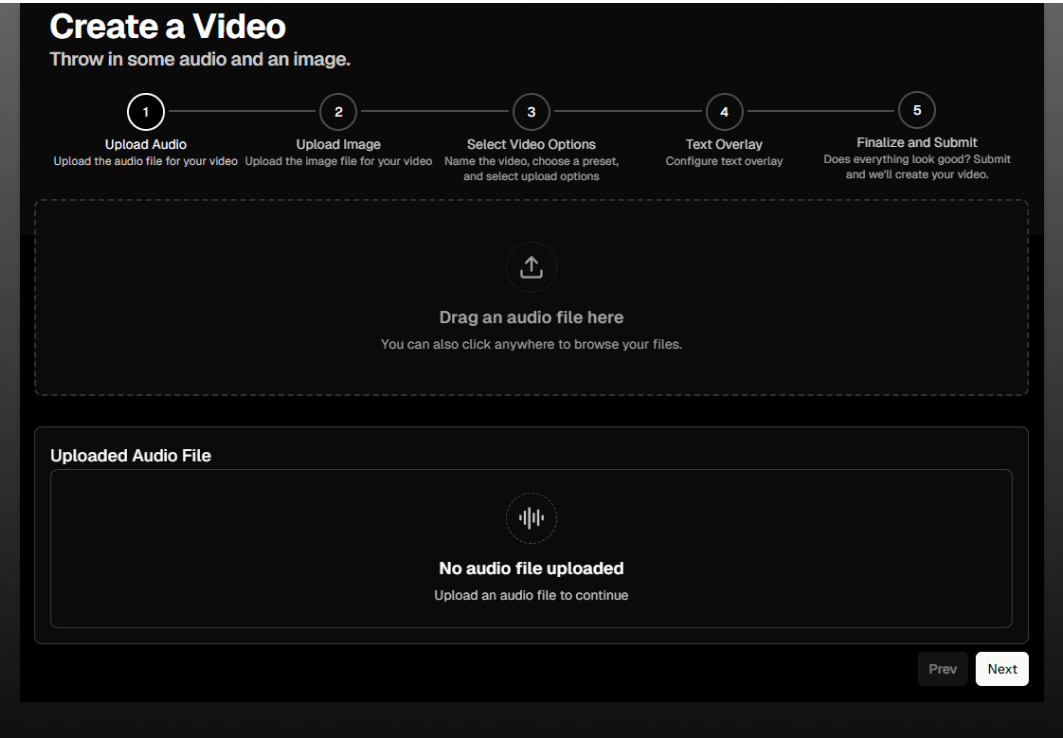The height and width of the screenshot is (738, 1063).
Task: Open the Text Overlay step label
Action: [x=724, y=144]
